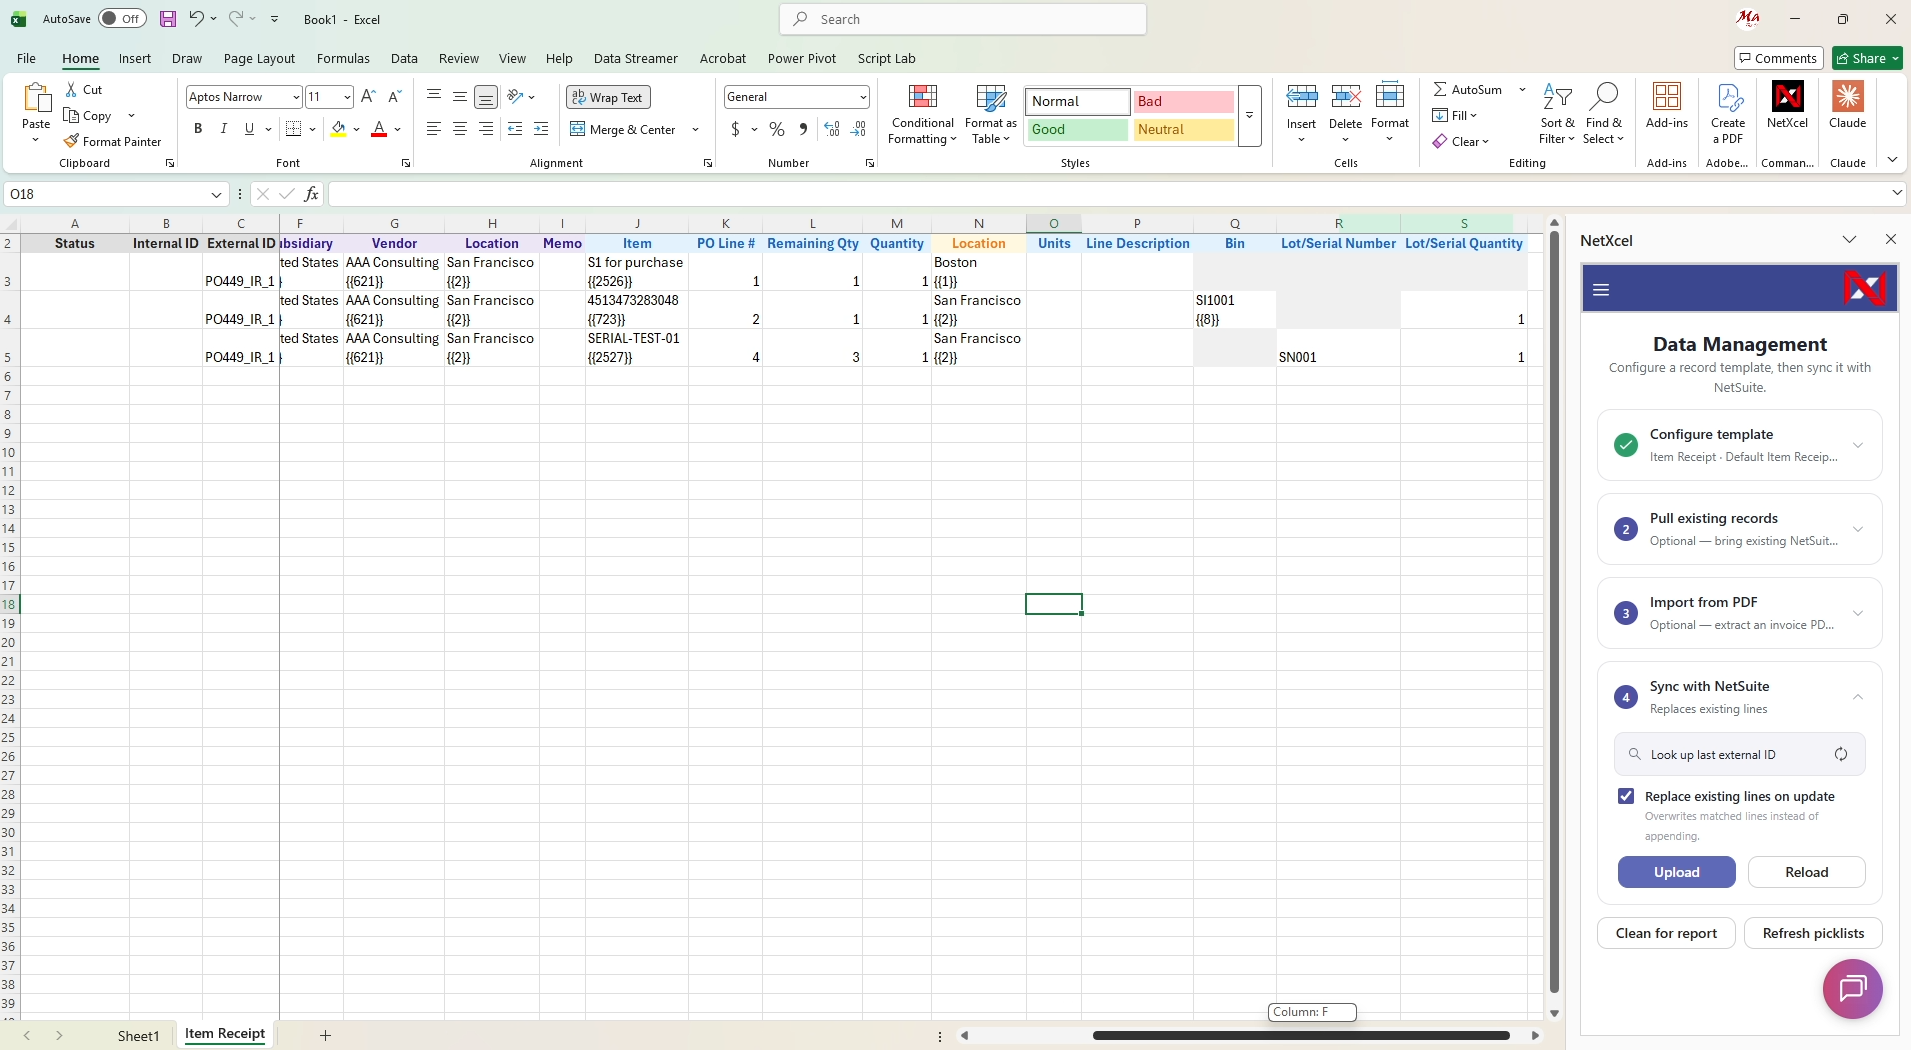Toggle Underline formatting
The height and width of the screenshot is (1050, 1911).
(249, 129)
